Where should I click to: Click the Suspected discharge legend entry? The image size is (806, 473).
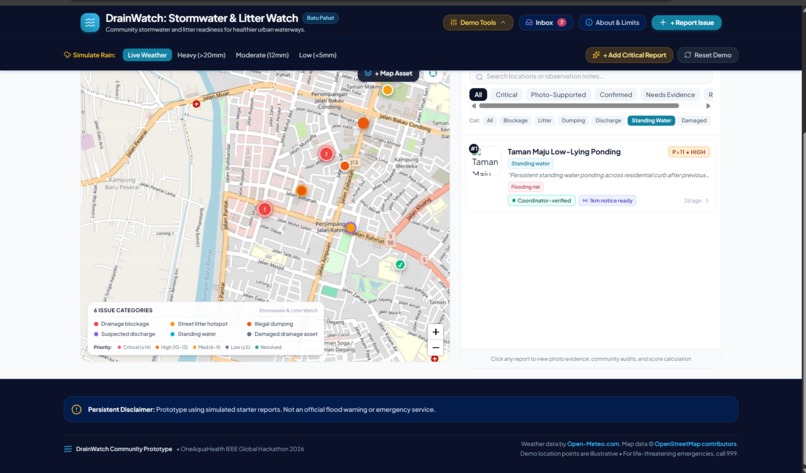coord(124,334)
